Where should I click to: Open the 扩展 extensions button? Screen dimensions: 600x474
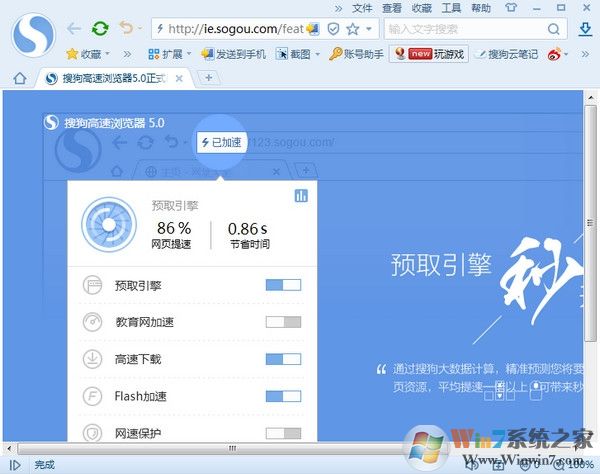[x=165, y=54]
